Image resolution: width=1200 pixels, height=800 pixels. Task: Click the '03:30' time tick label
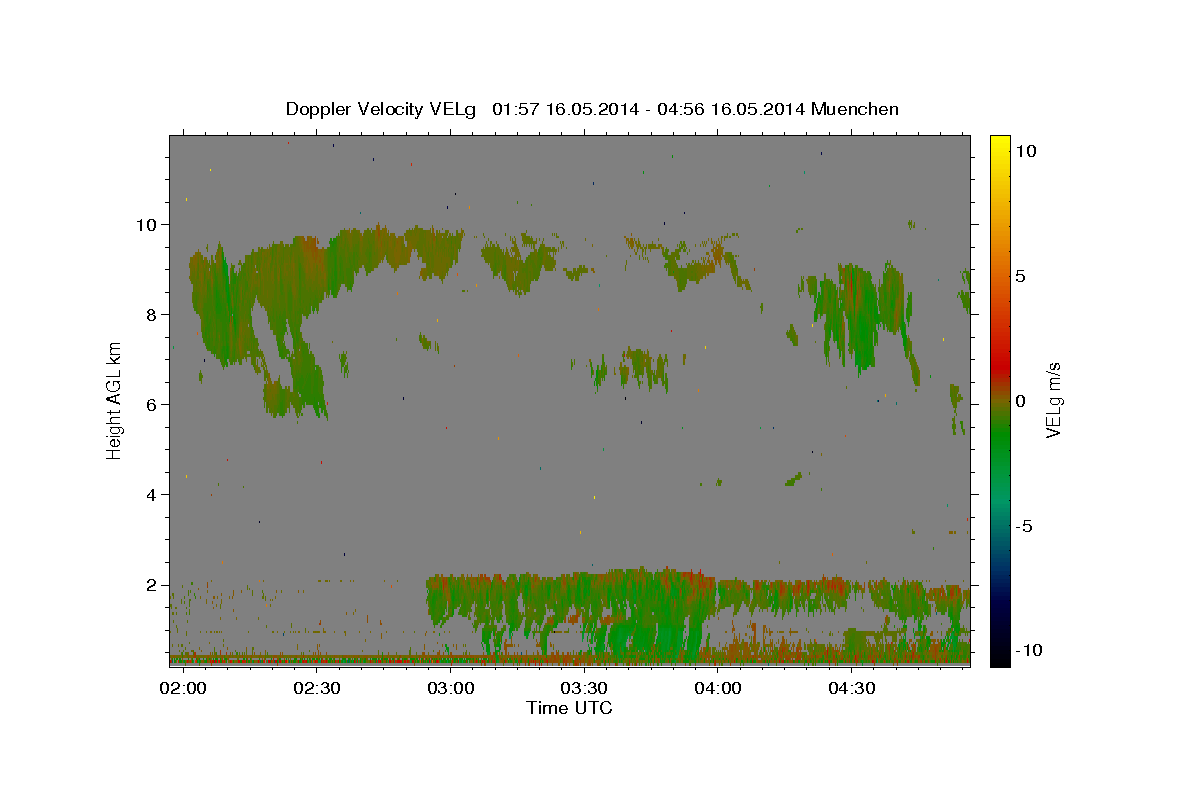coord(584,688)
